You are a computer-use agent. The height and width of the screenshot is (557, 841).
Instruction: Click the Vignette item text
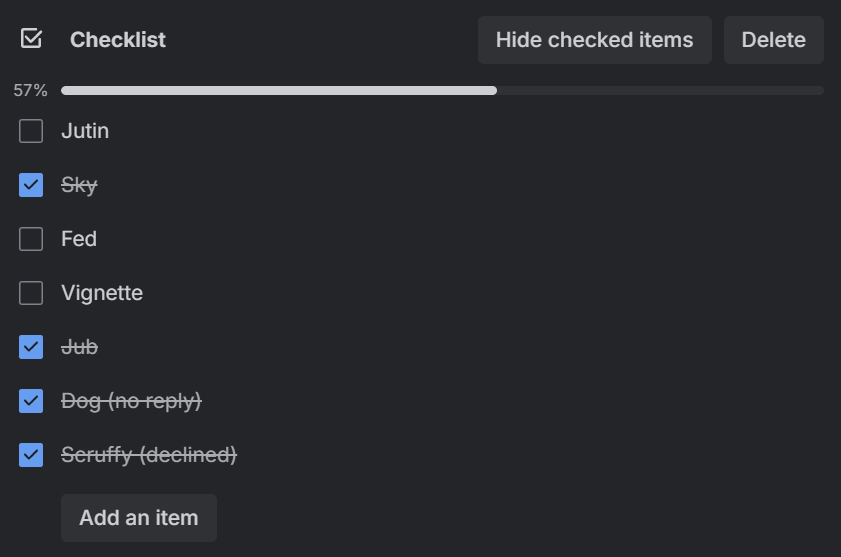point(102,293)
